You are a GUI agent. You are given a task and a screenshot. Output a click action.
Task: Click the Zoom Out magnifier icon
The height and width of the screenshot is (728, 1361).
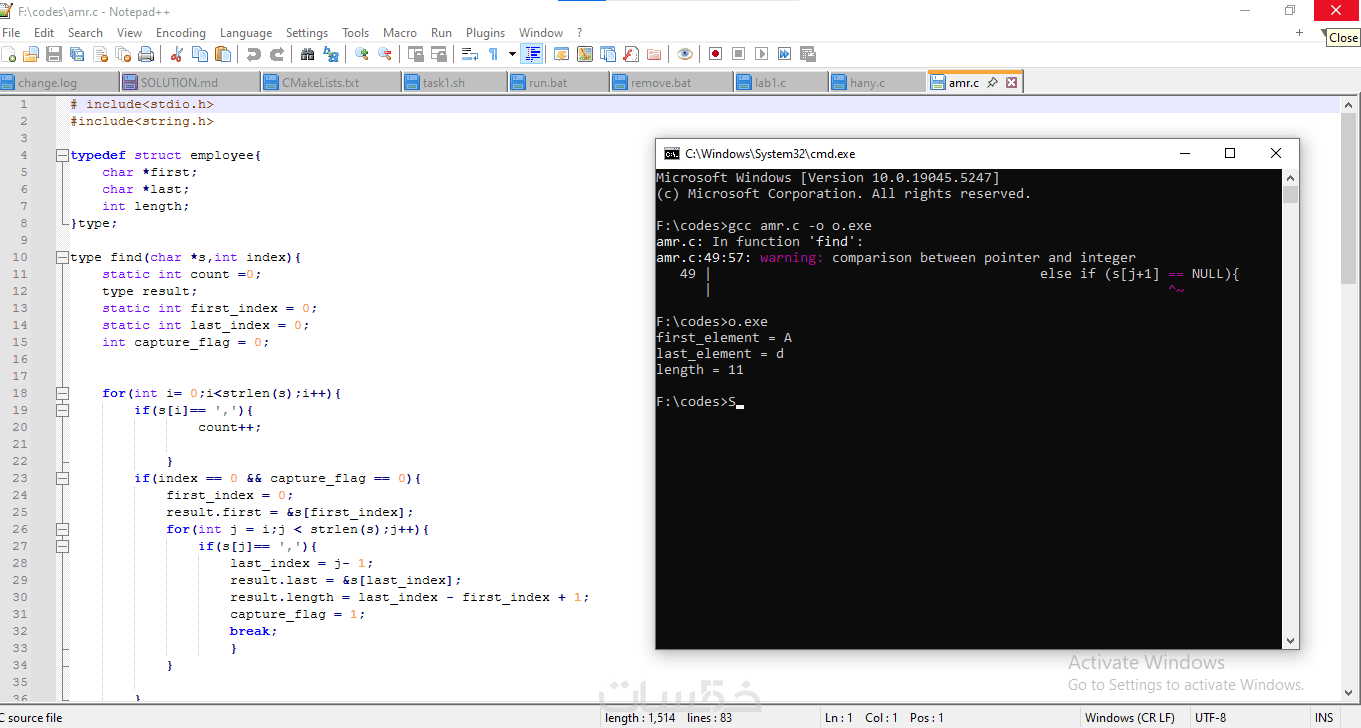[385, 54]
